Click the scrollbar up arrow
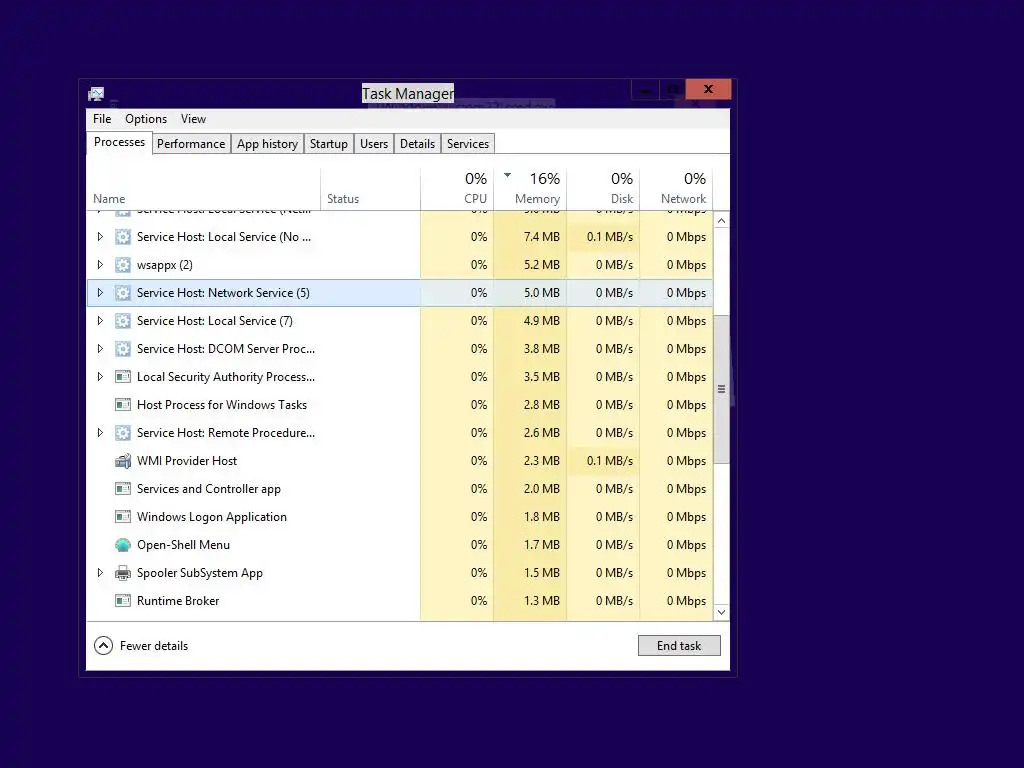The height and width of the screenshot is (768, 1024). click(x=721, y=221)
